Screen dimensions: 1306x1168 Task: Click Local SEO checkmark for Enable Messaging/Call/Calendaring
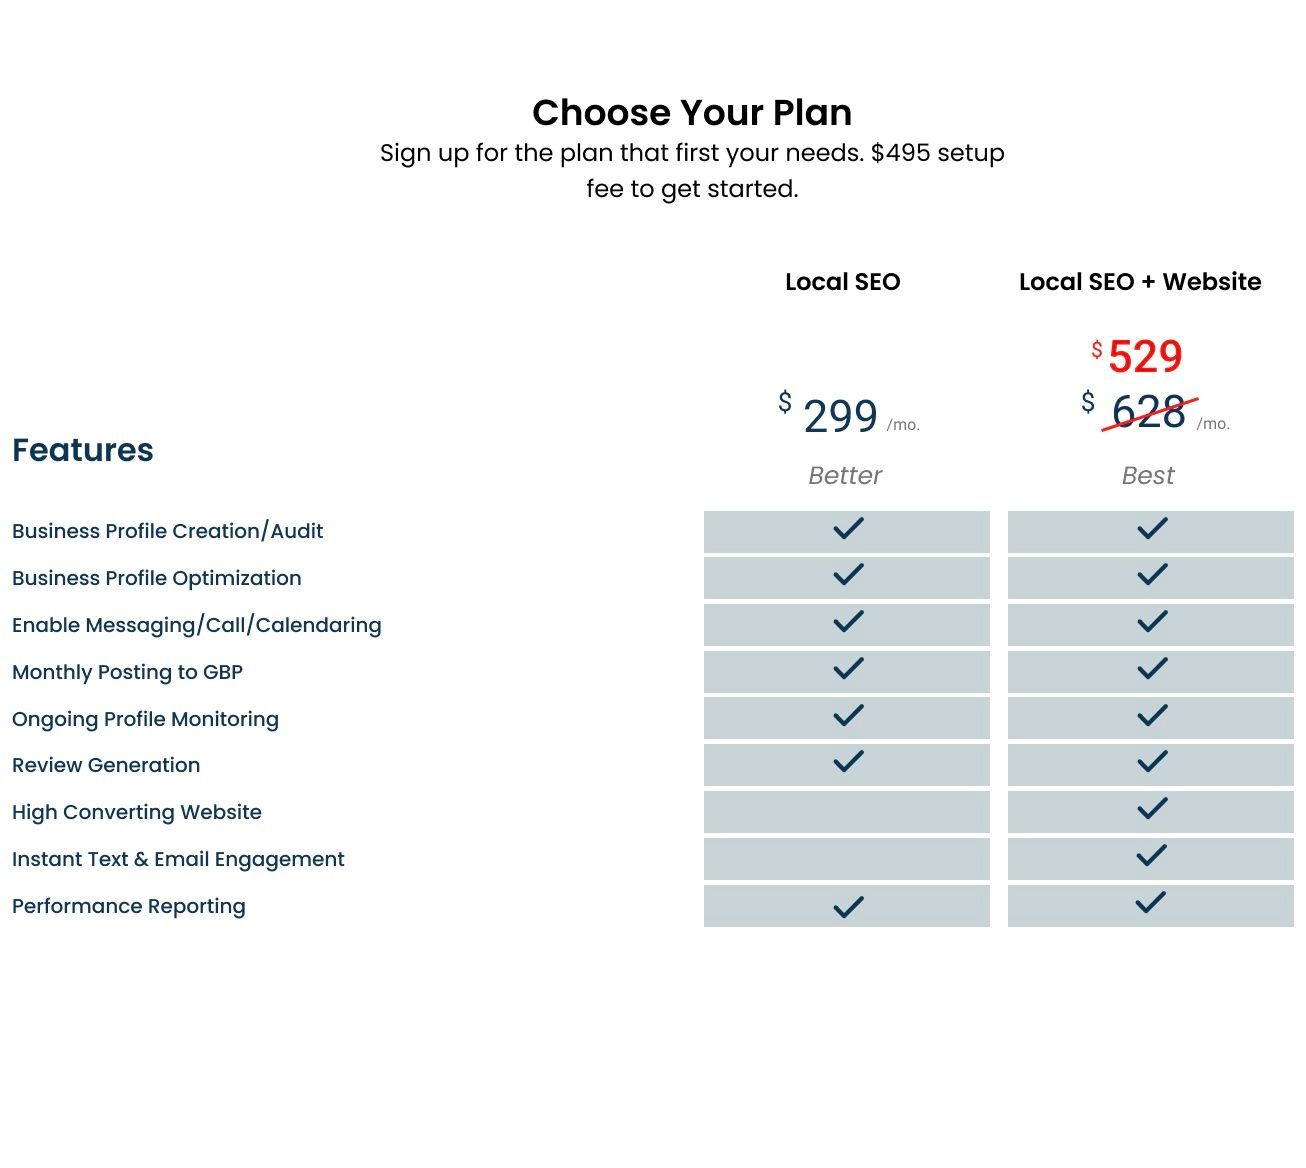tap(848, 622)
